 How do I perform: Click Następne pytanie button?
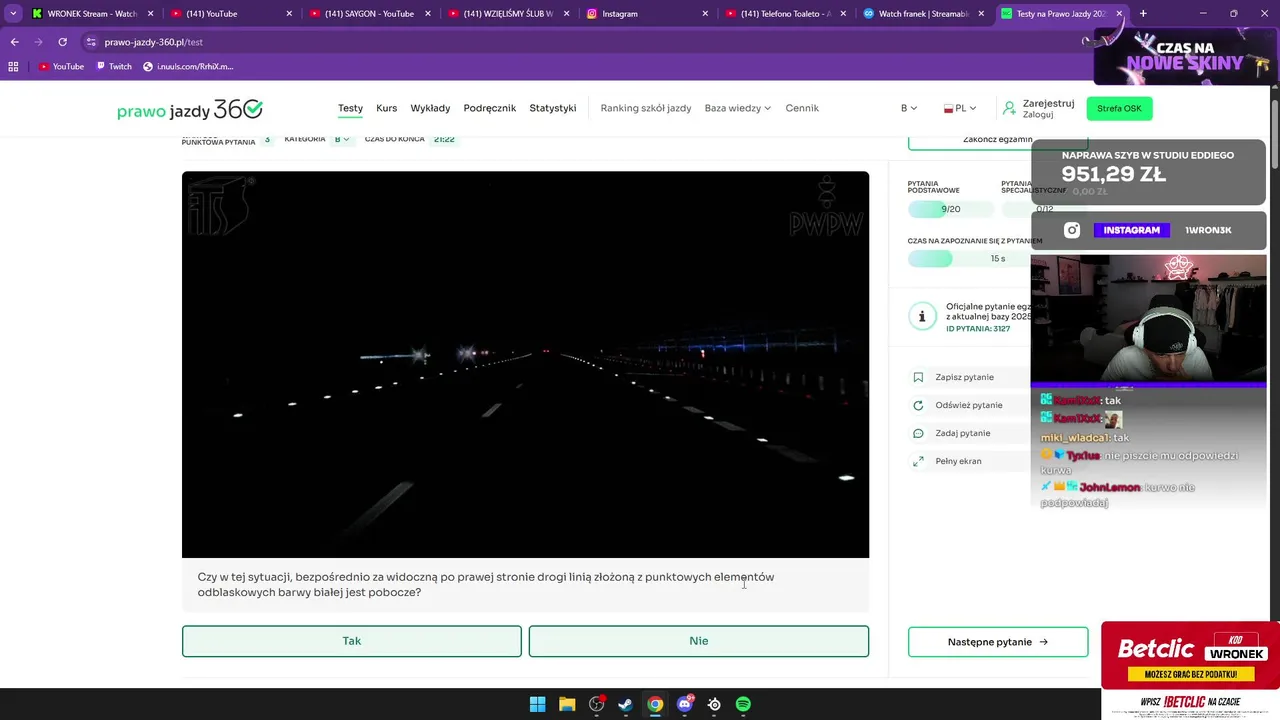[998, 642]
